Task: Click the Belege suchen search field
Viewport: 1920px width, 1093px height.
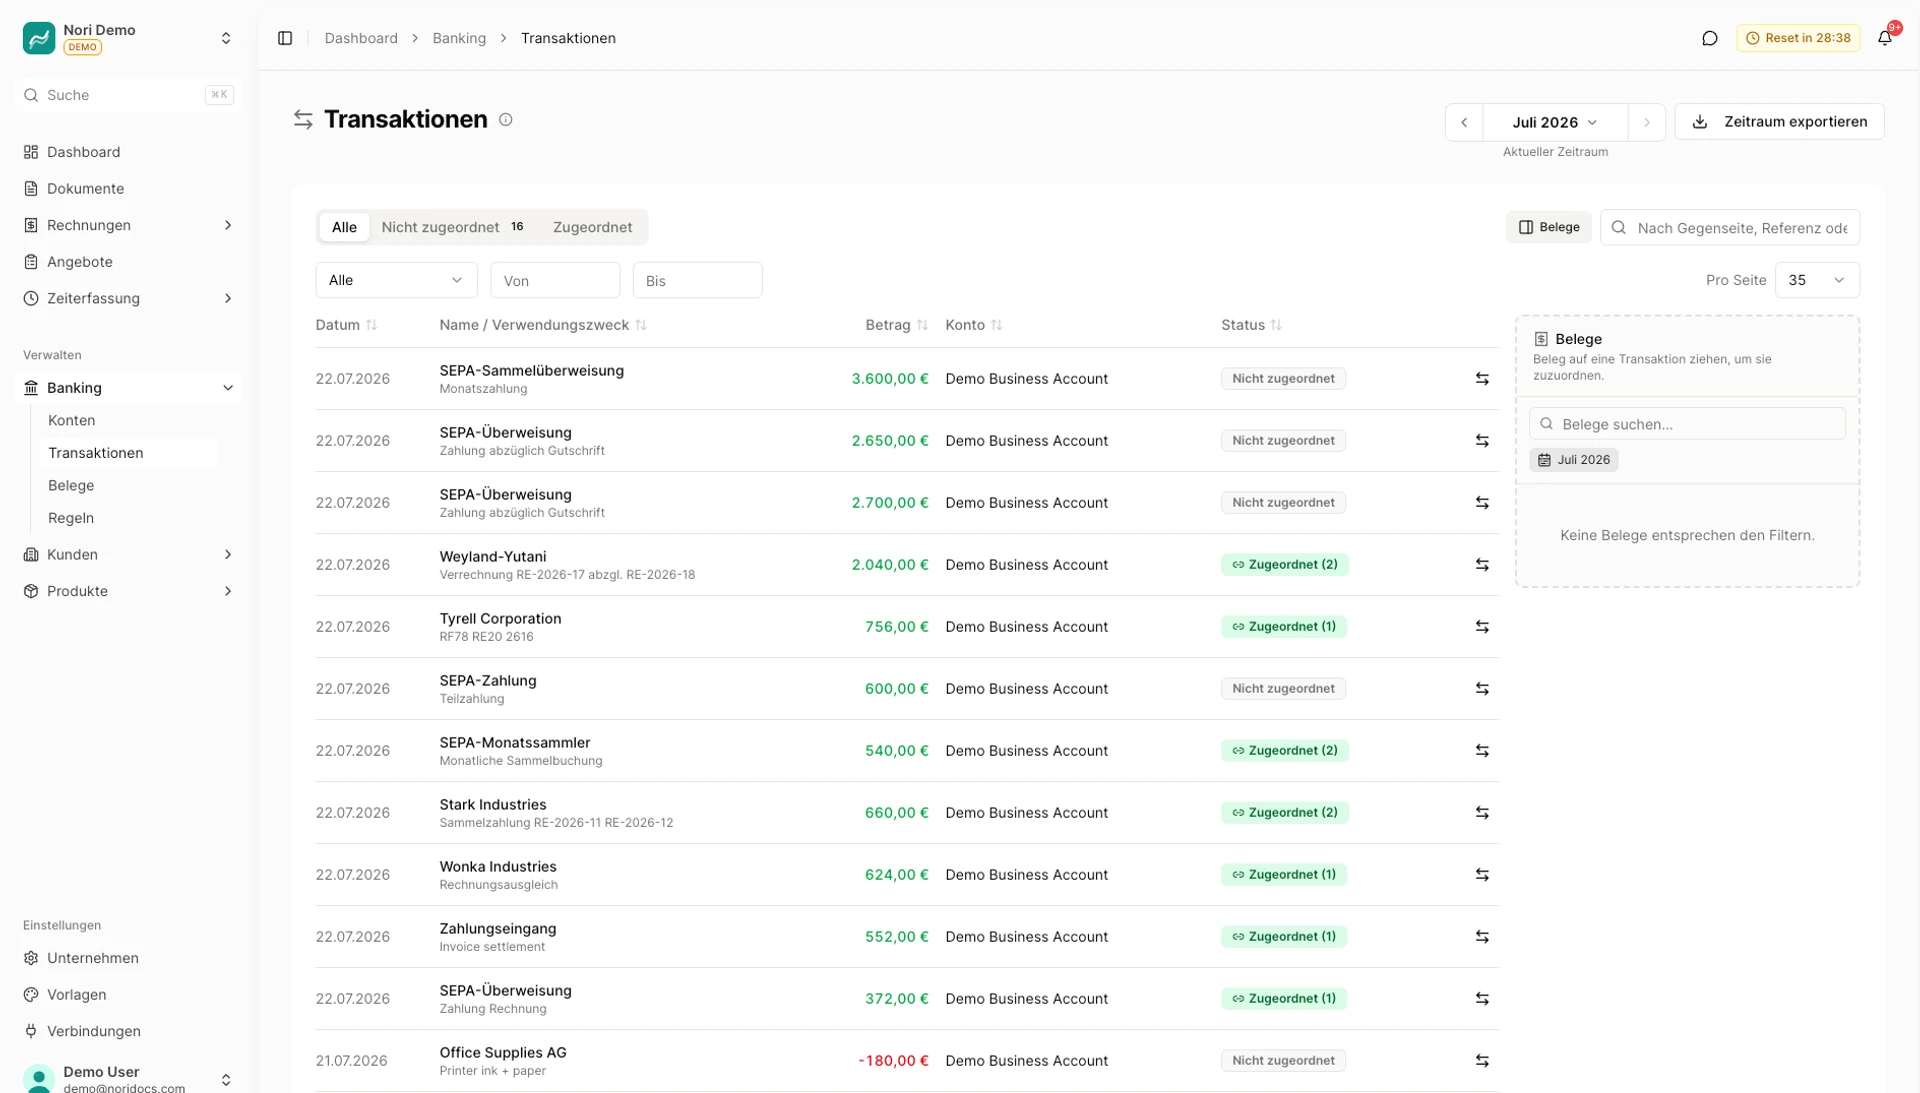Action: coord(1687,424)
